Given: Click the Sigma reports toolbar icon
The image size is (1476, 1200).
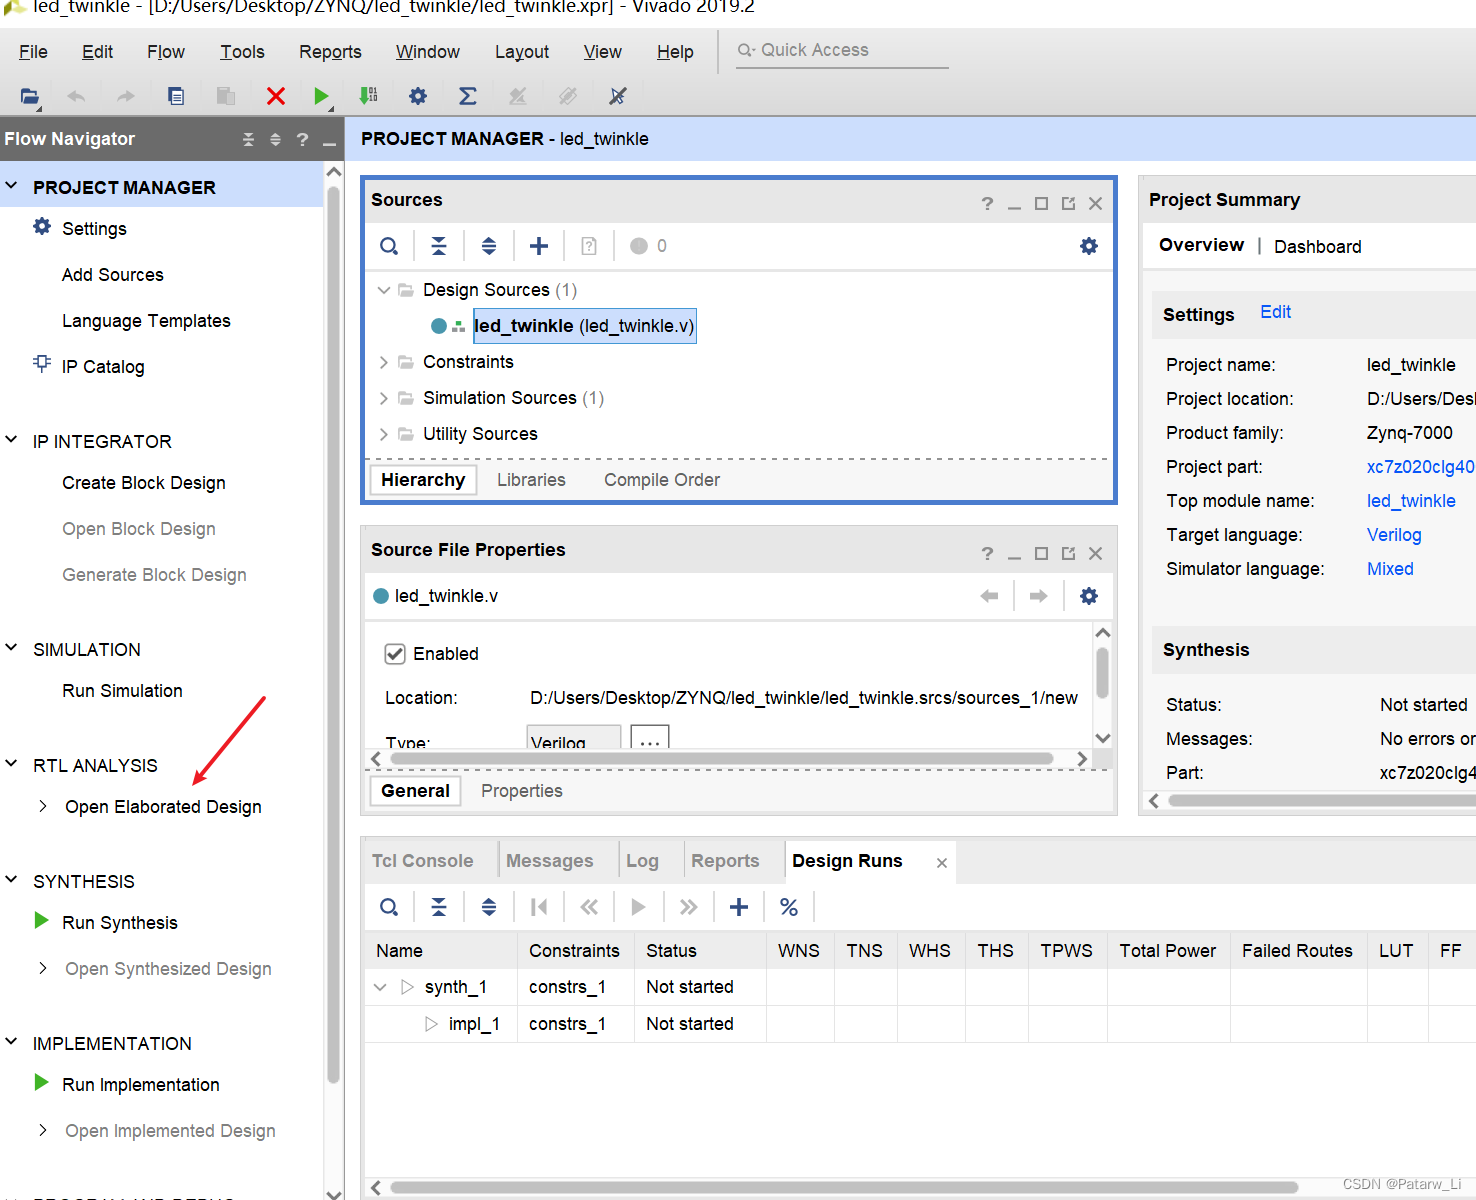Looking at the screenshot, I should pyautogui.click(x=467, y=96).
